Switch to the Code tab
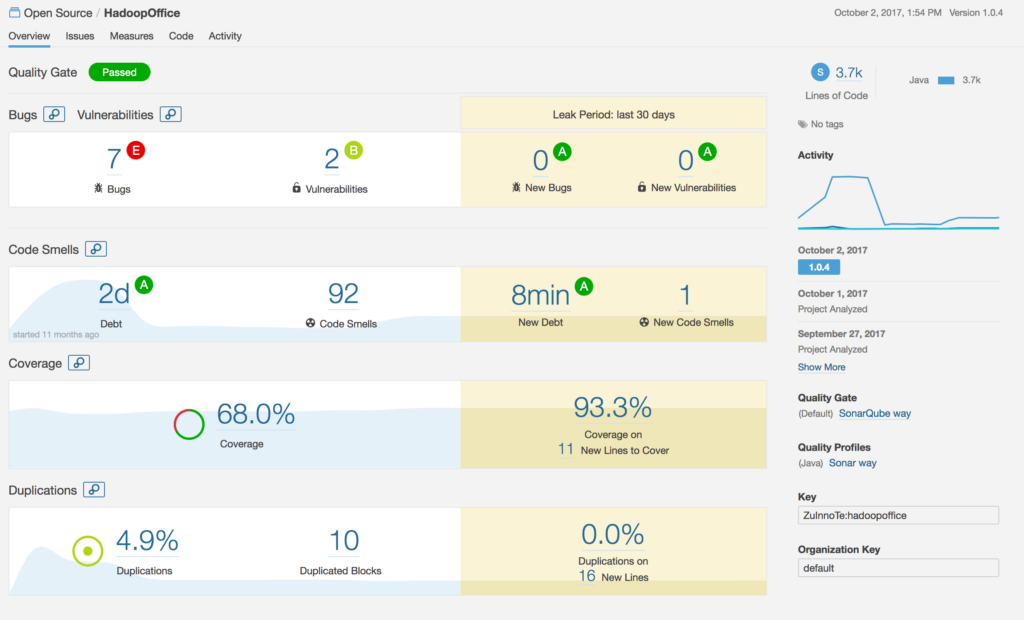The width and height of the screenshot is (1024, 620). click(x=181, y=36)
